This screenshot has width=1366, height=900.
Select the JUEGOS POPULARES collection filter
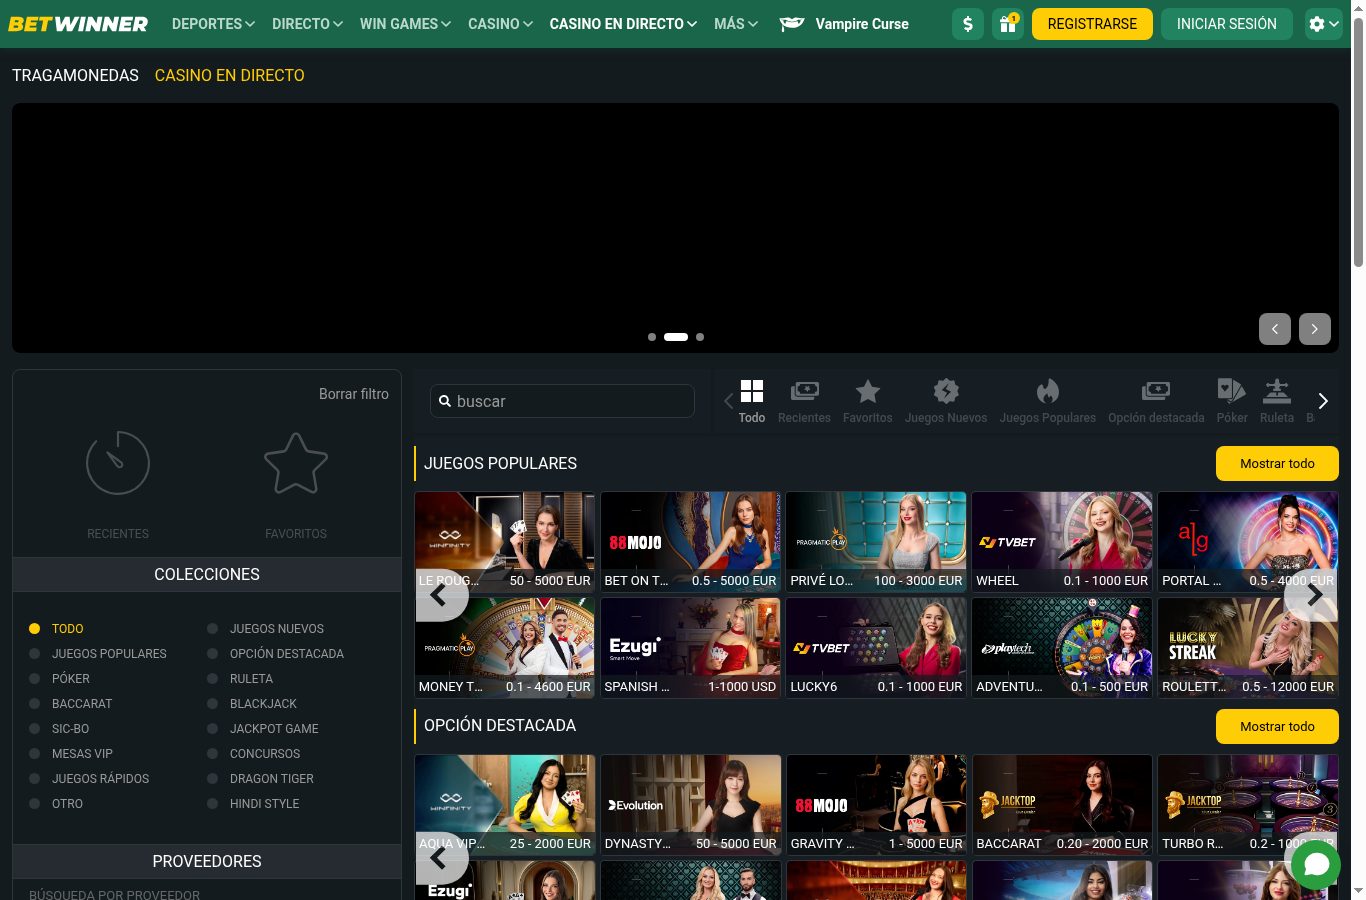98,654
